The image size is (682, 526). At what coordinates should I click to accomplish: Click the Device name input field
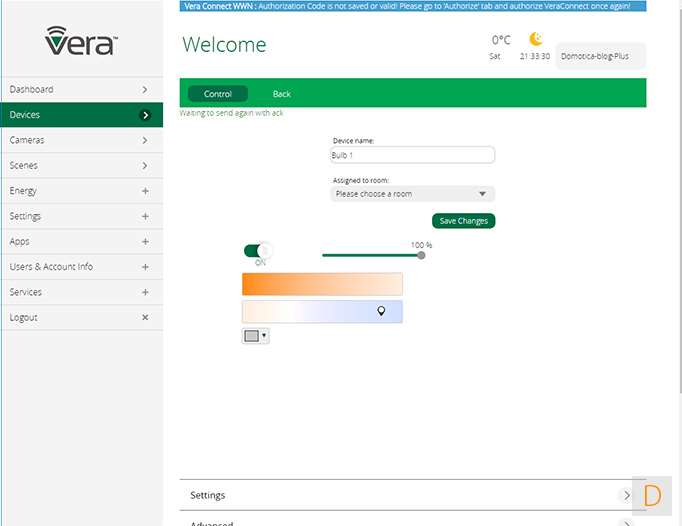(x=412, y=156)
